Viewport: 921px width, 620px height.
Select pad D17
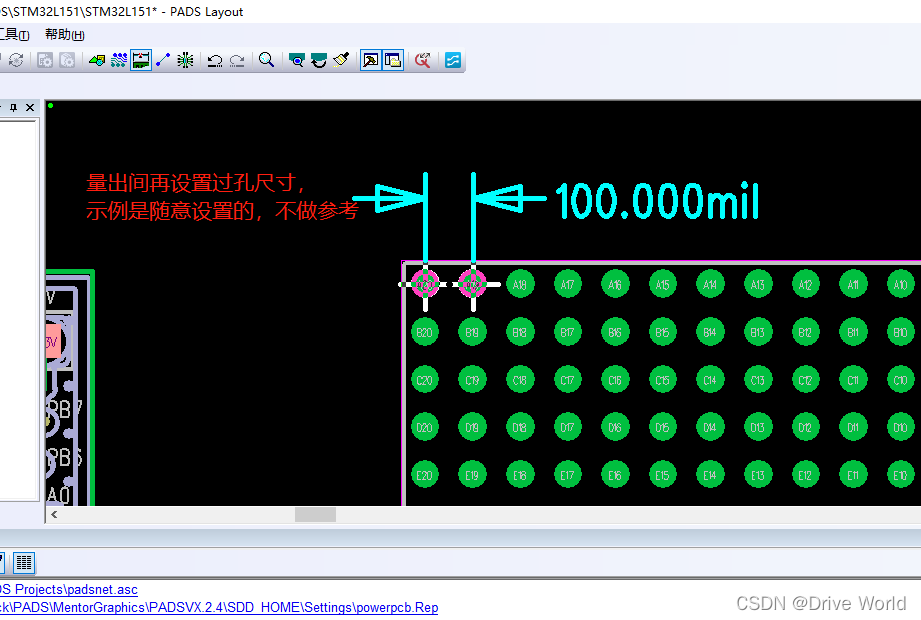coord(567,427)
